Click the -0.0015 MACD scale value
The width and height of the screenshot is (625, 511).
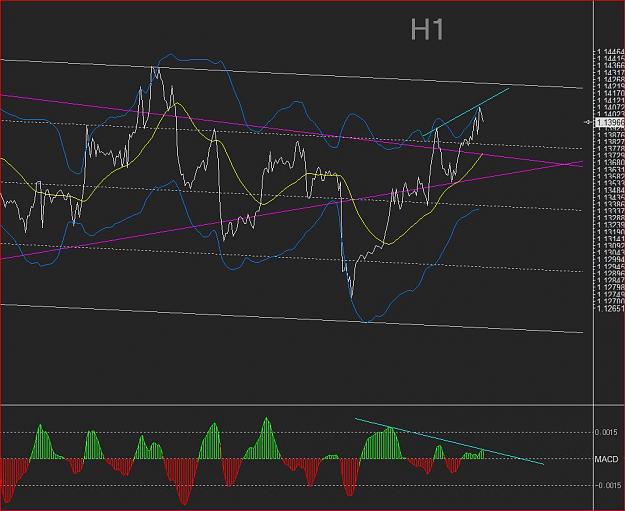coord(608,485)
